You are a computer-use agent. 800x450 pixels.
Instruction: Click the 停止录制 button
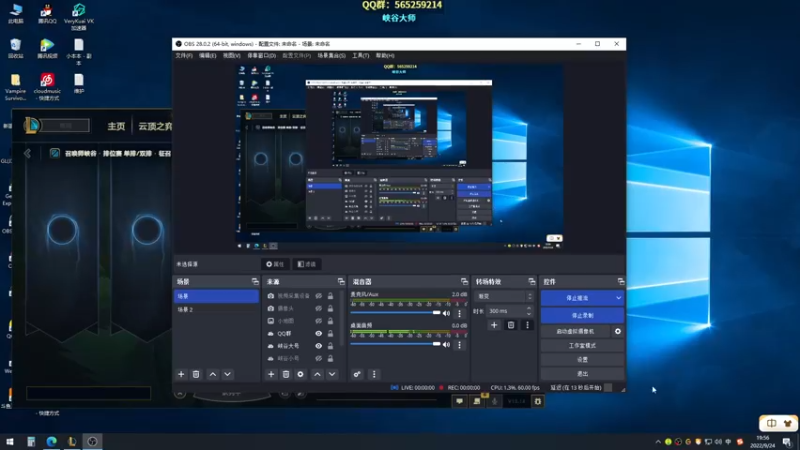[x=582, y=315]
